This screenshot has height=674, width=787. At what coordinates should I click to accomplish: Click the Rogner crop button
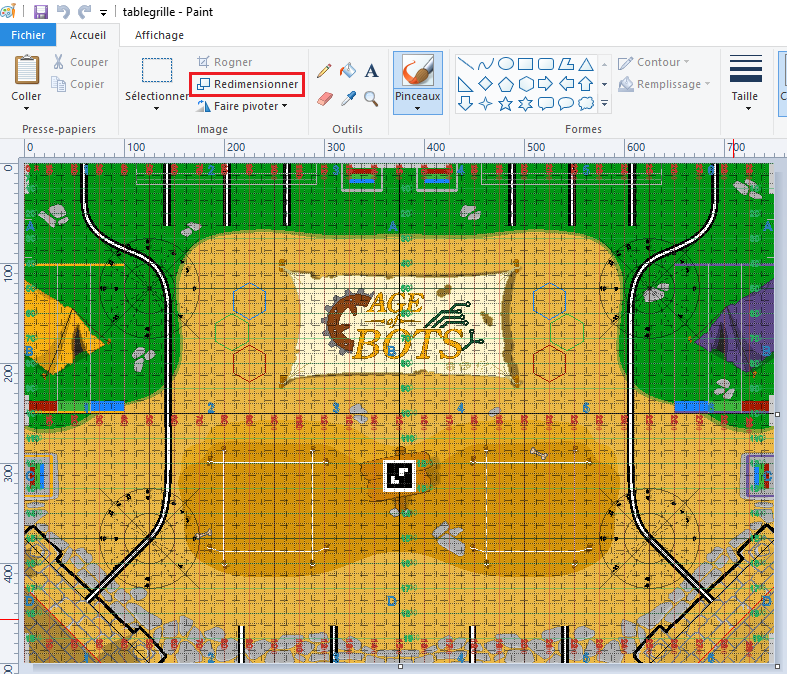point(224,62)
